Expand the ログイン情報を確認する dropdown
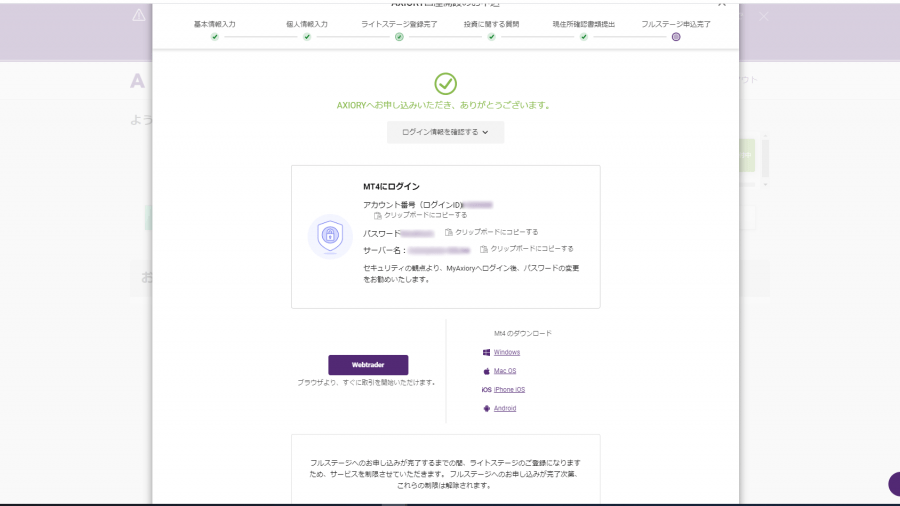This screenshot has height=506, width=900. click(445, 132)
